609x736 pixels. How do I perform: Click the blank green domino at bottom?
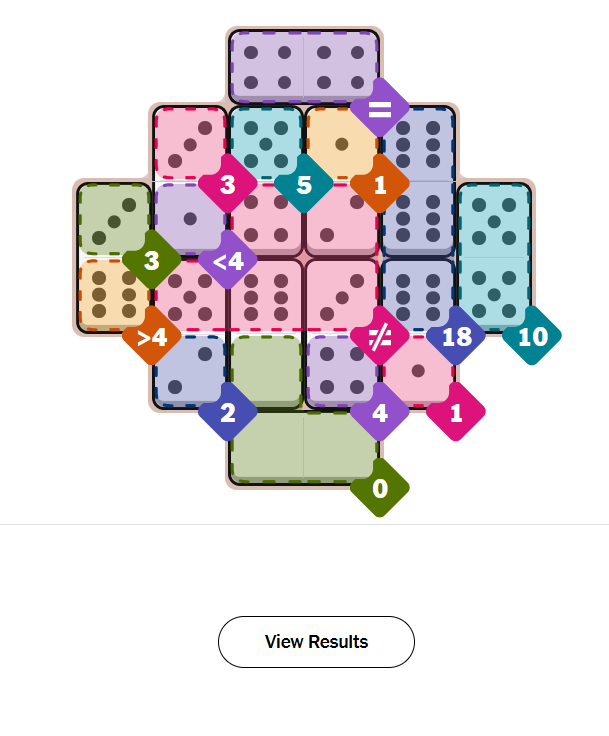[x=304, y=448]
